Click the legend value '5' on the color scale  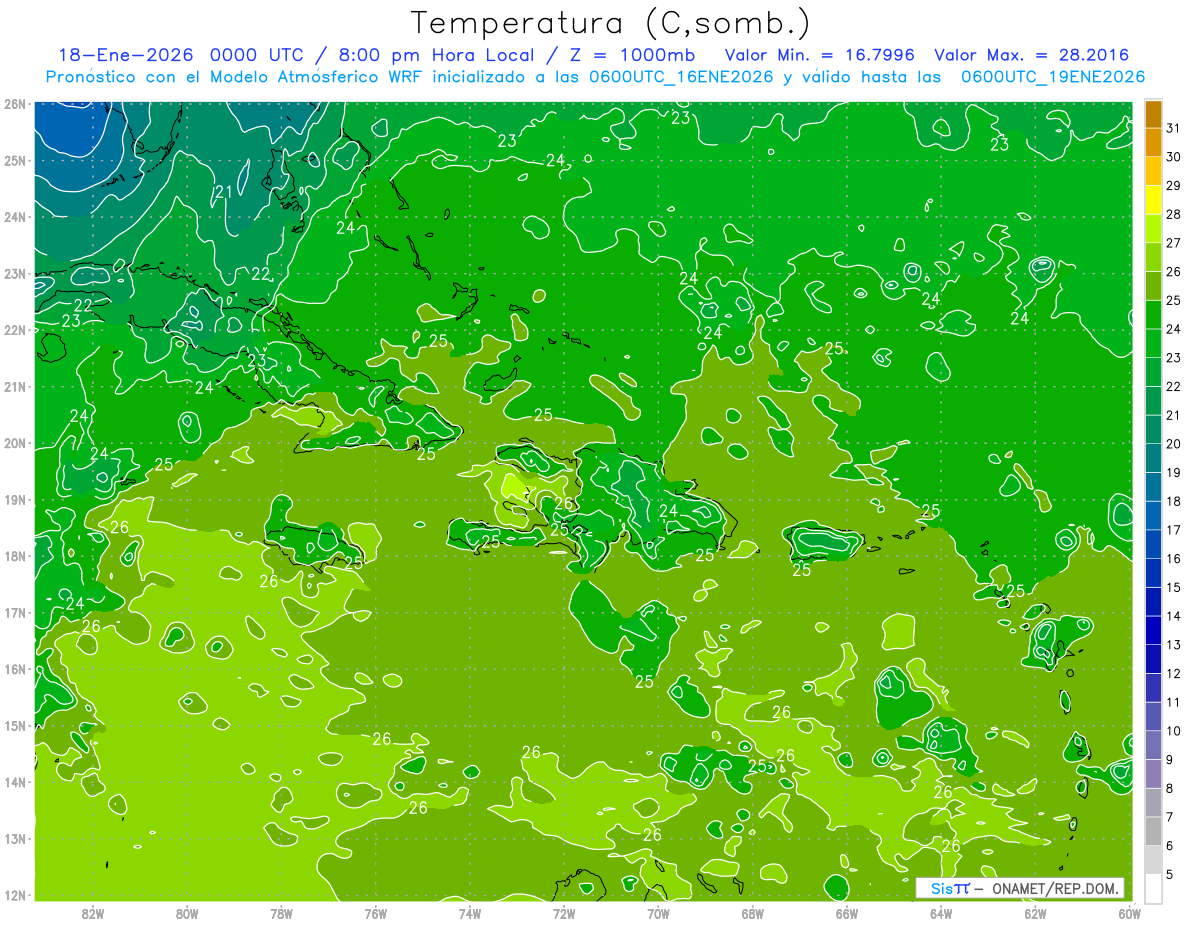(1171, 874)
